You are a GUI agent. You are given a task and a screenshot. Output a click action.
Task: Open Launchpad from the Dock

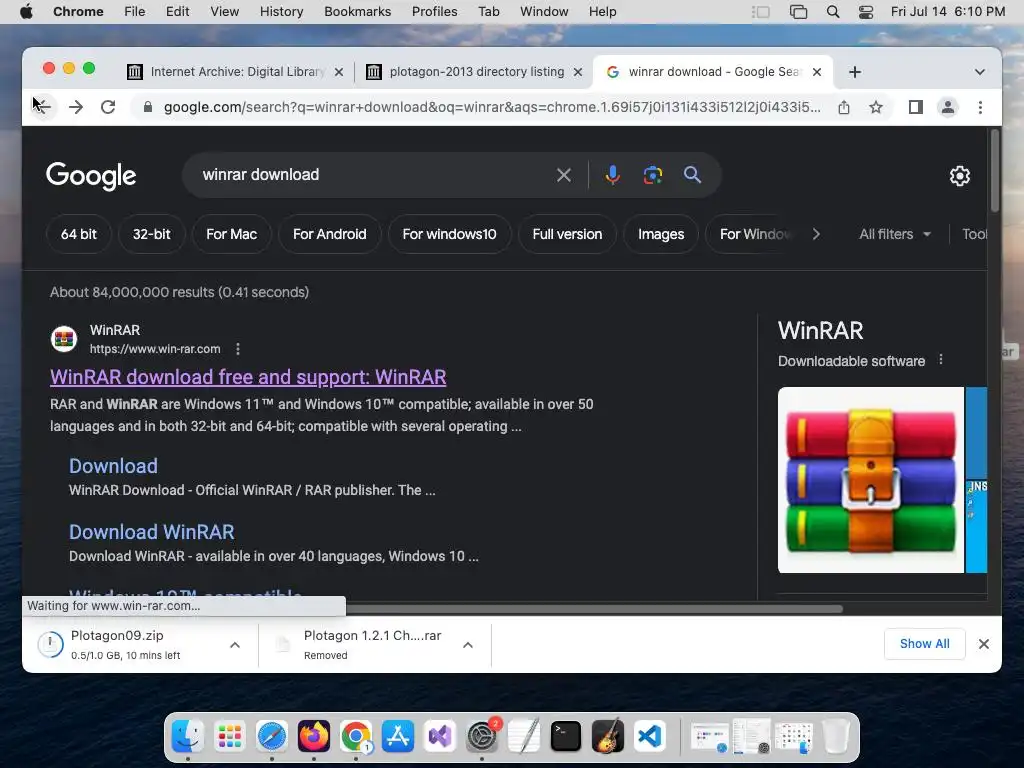(230, 736)
